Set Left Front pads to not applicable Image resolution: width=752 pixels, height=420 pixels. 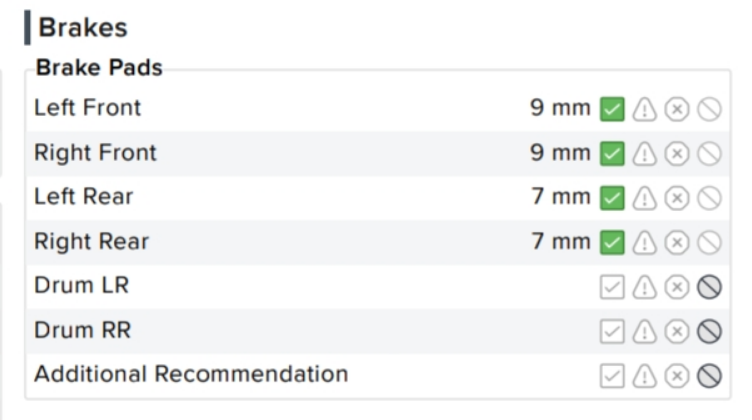point(709,109)
